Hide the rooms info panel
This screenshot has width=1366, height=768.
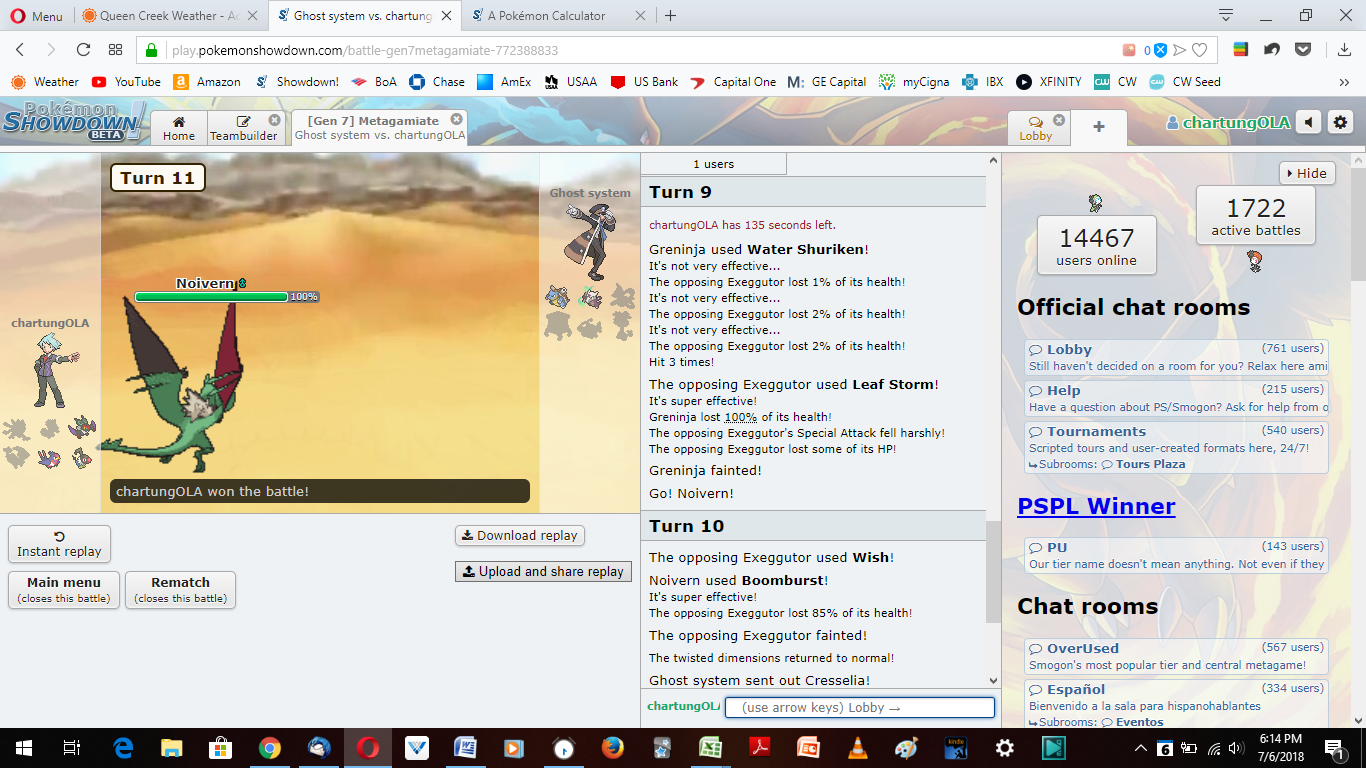pyautogui.click(x=1307, y=173)
